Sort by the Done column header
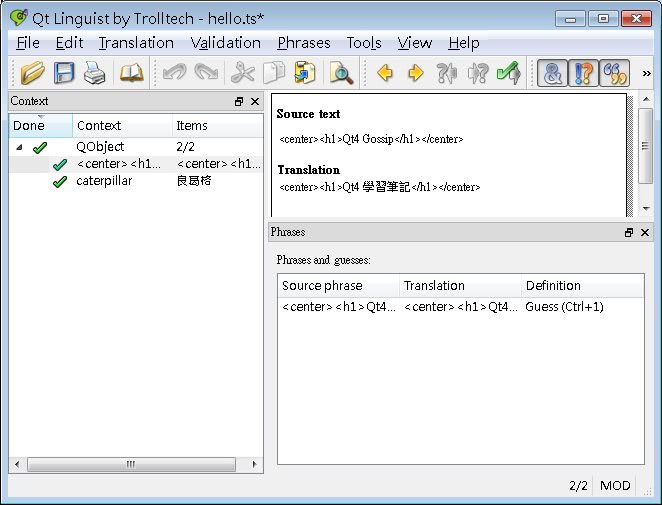The width and height of the screenshot is (662, 505). [41, 125]
